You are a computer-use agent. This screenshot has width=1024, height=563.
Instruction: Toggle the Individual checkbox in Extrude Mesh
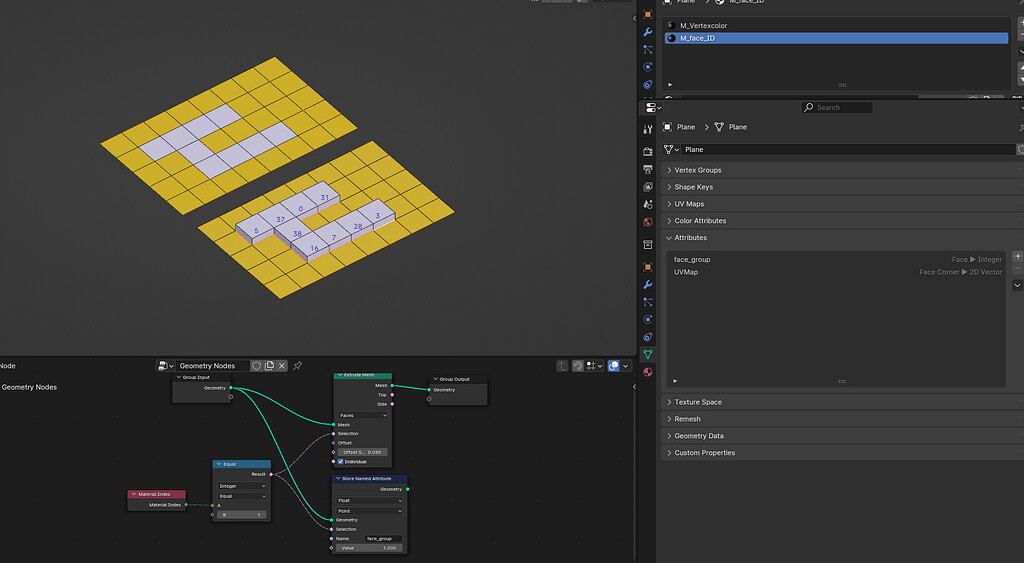(x=340, y=461)
